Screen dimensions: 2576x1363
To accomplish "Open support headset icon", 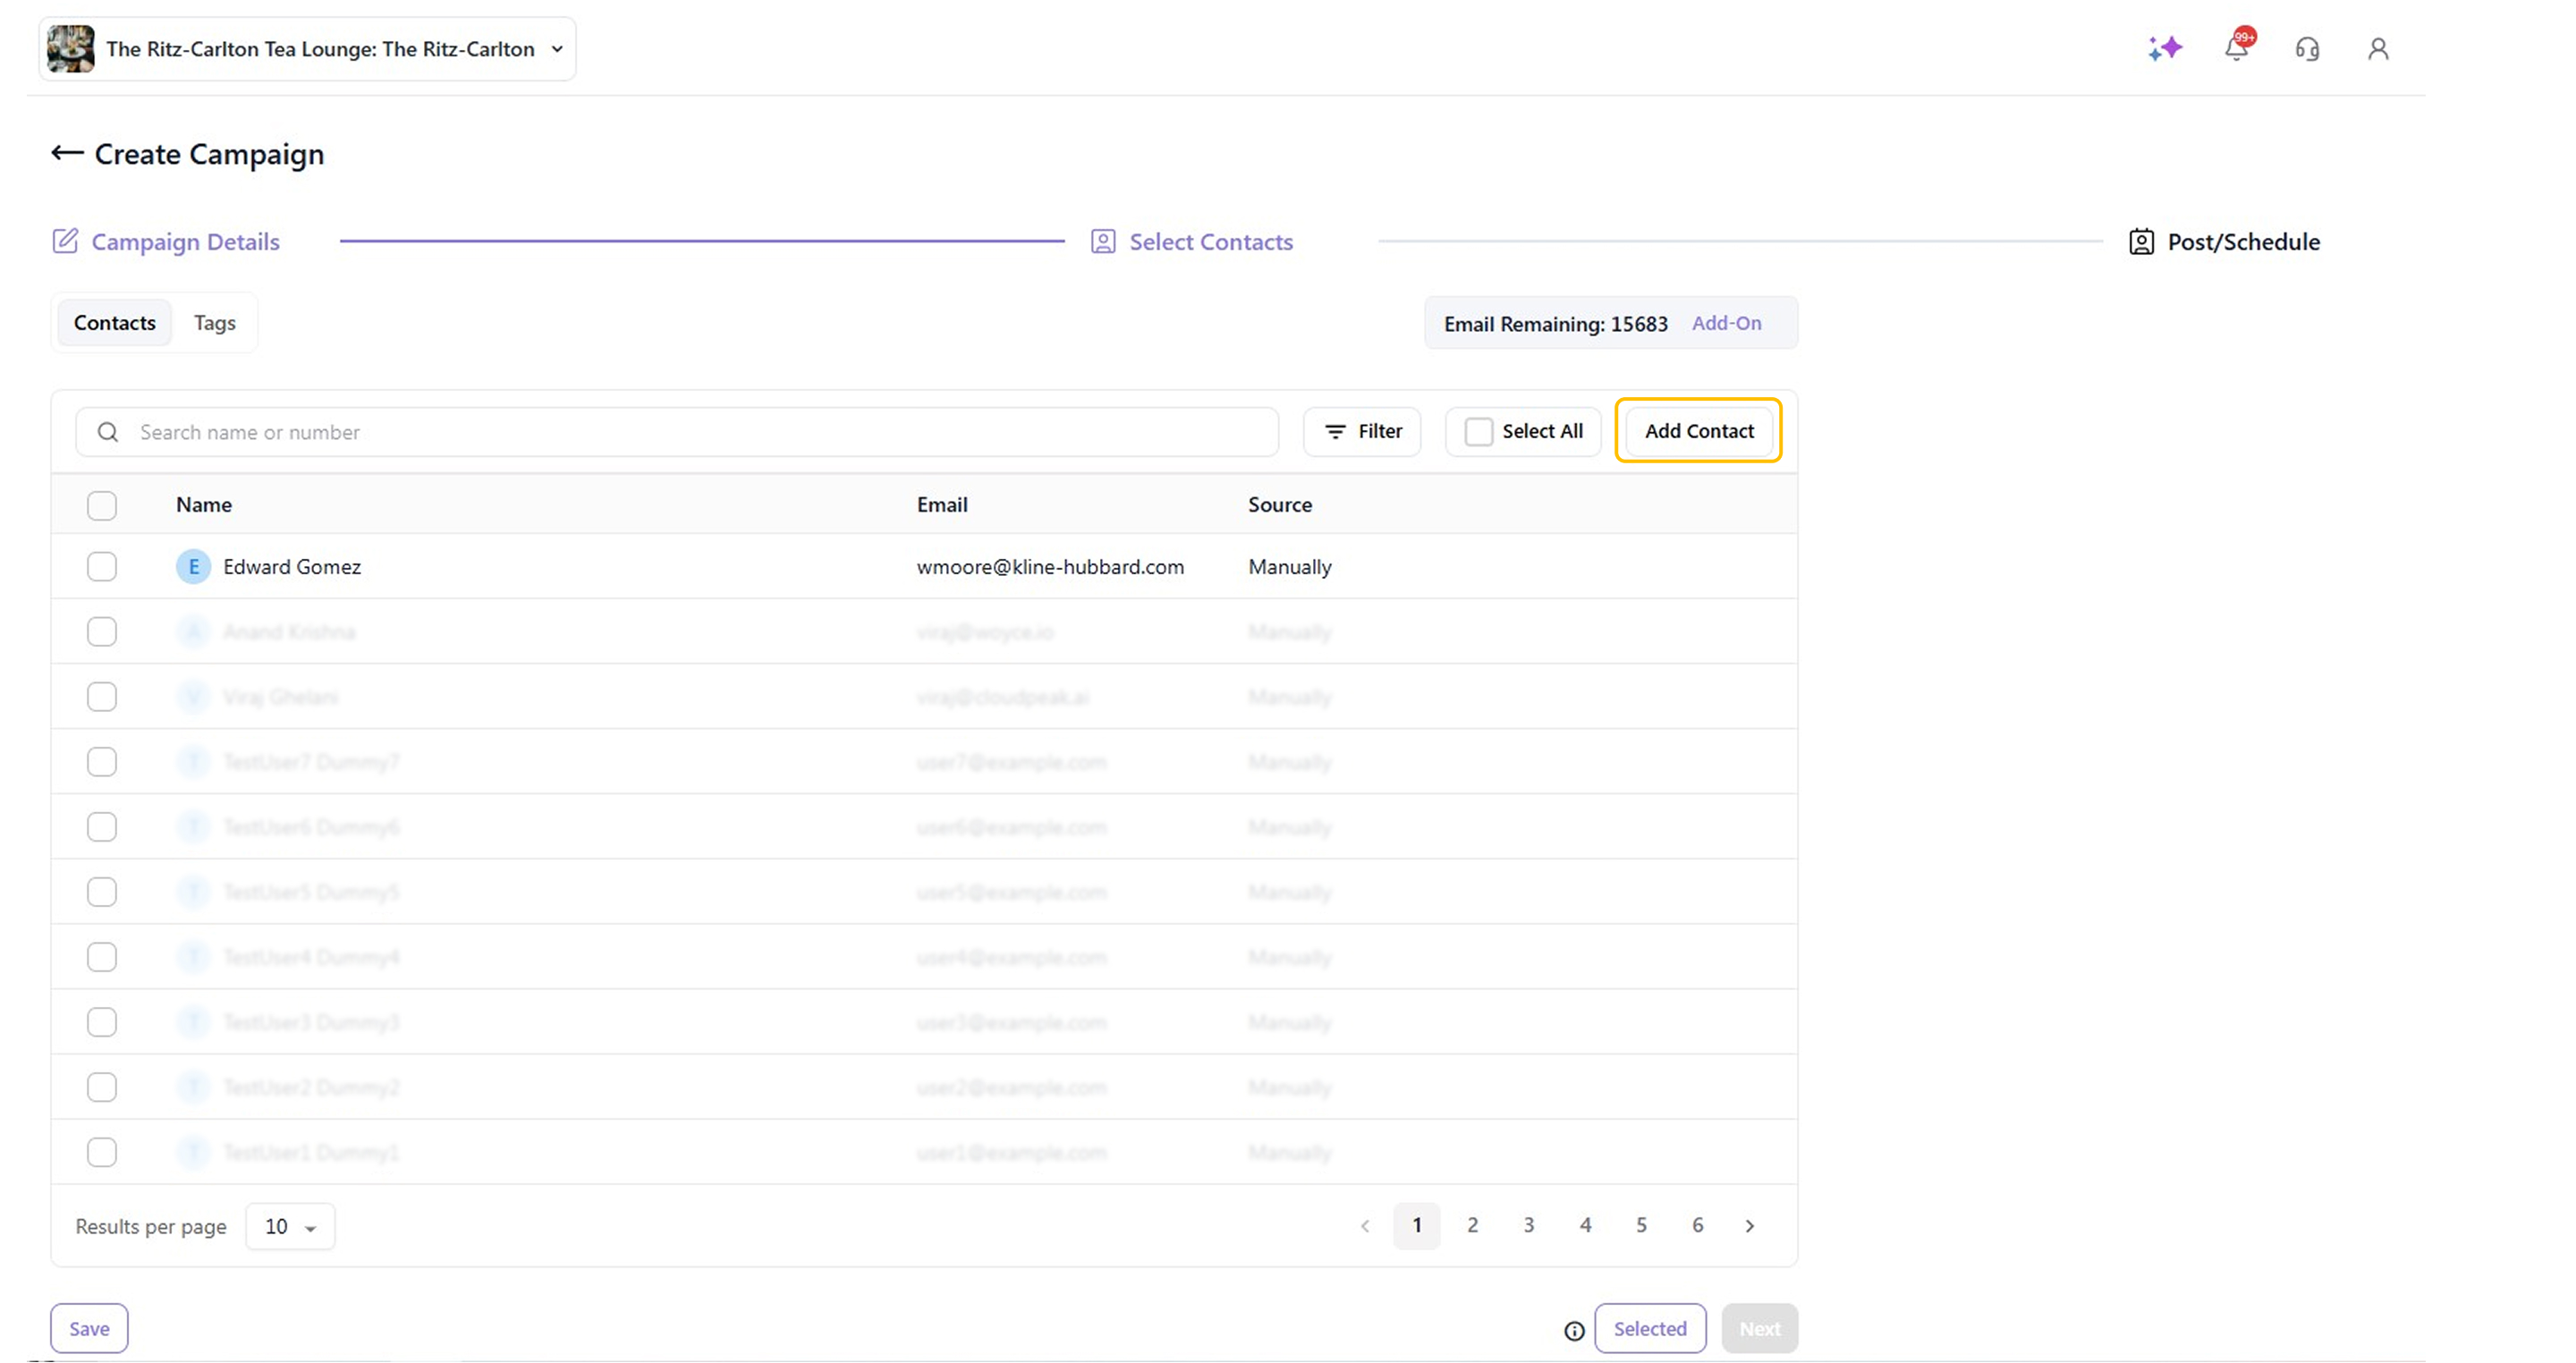I will click(x=2307, y=49).
